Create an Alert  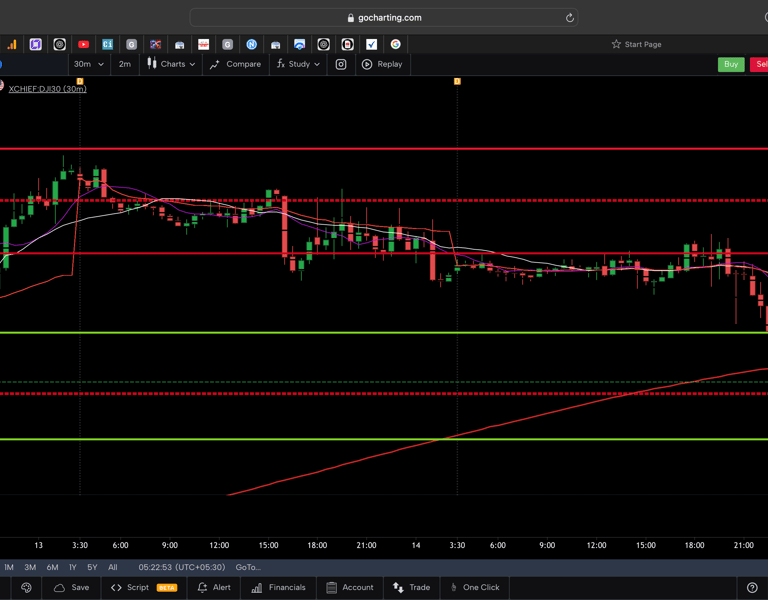[x=214, y=587]
